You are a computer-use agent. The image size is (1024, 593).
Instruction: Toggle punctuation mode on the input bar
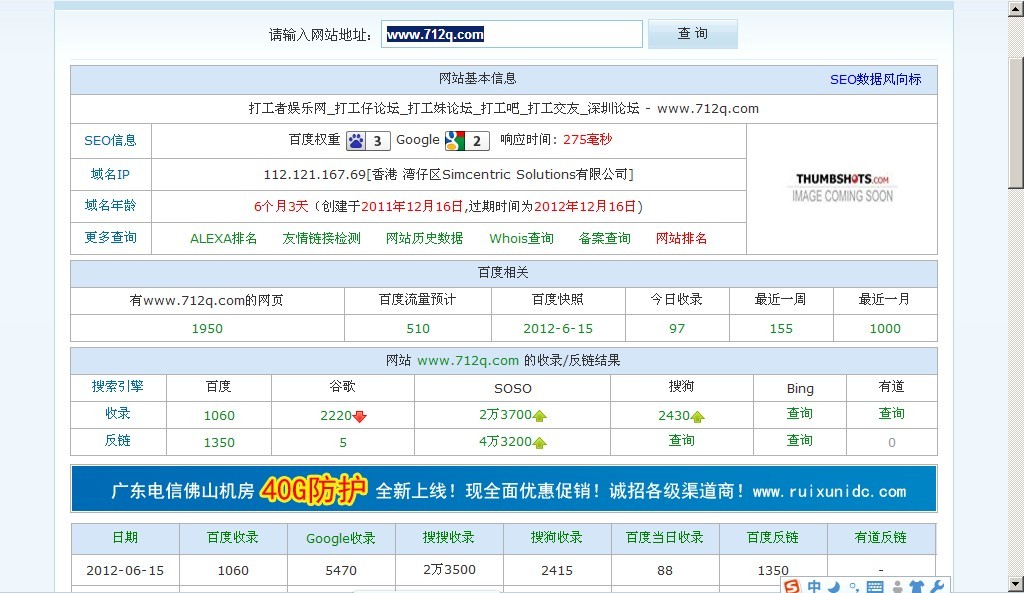point(854,585)
